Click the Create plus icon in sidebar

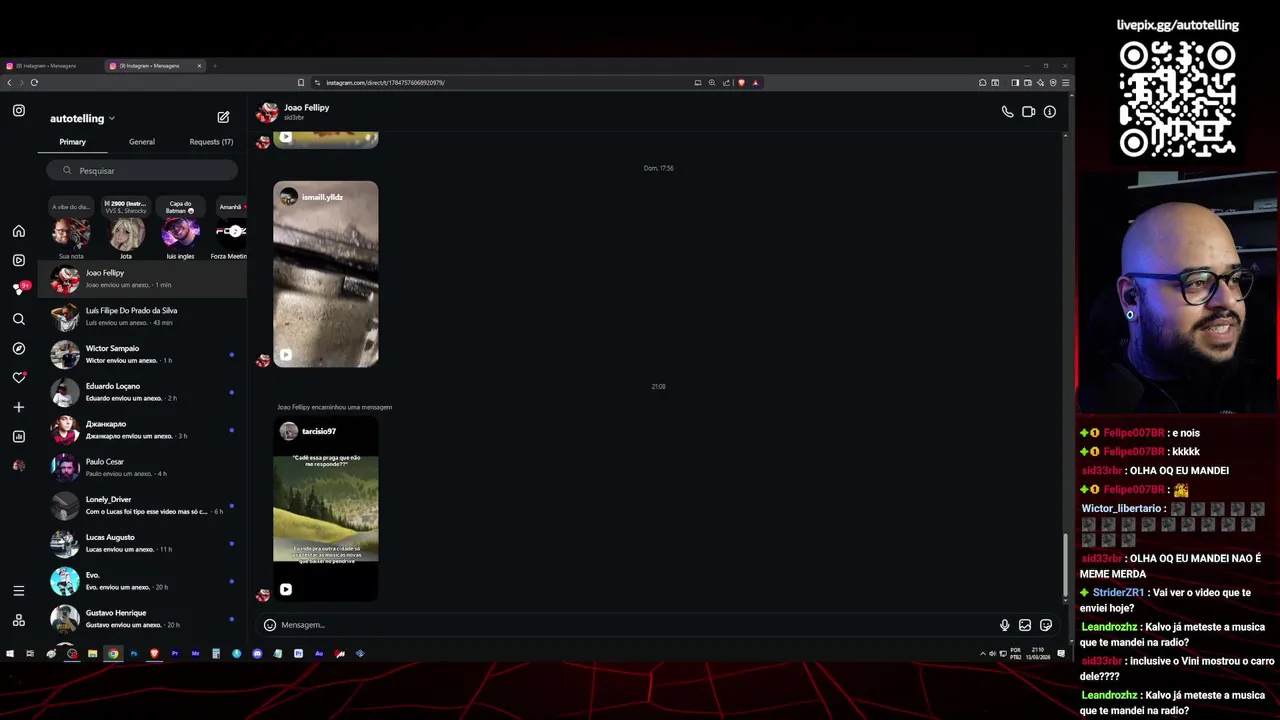tap(18, 407)
